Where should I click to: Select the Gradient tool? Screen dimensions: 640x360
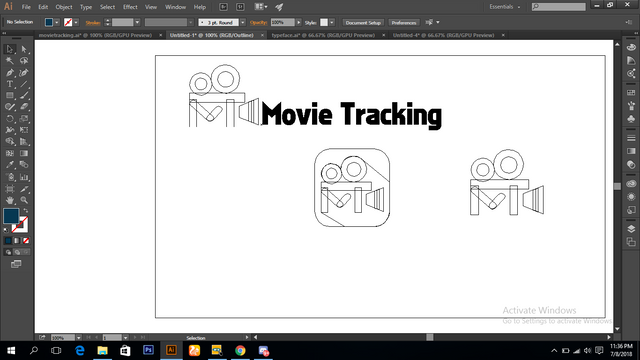coord(24,153)
